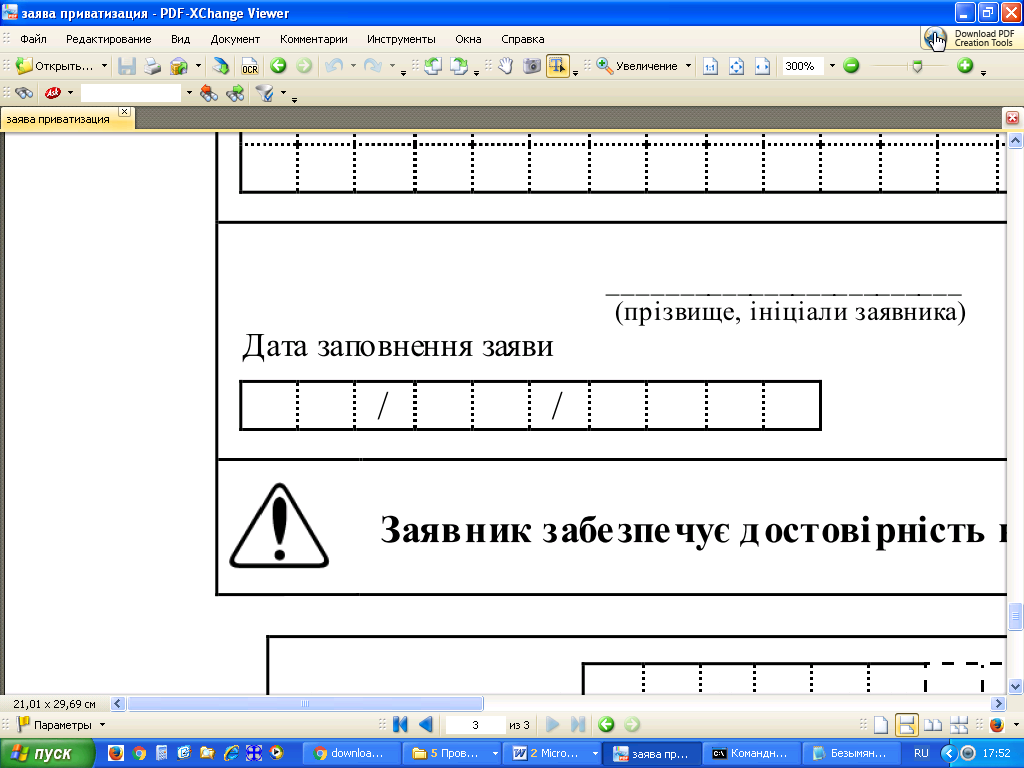Click the Actual Size 1:1 icon
Image resolution: width=1024 pixels, height=768 pixels.
[x=711, y=66]
